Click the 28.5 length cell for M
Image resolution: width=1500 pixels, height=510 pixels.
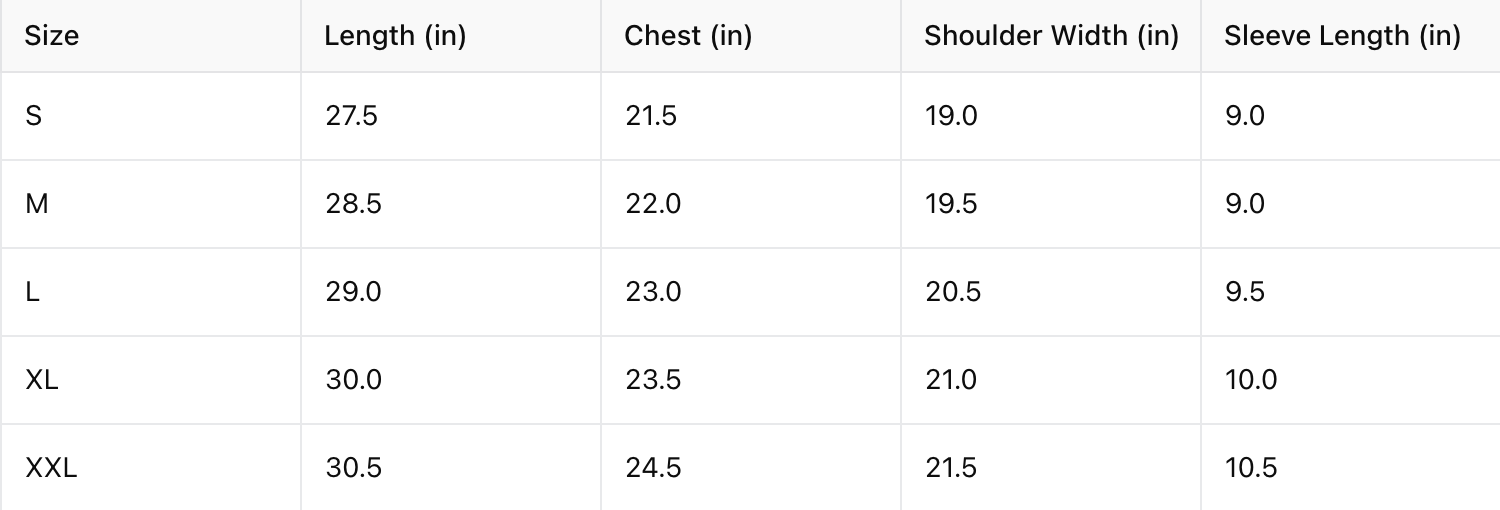352,204
